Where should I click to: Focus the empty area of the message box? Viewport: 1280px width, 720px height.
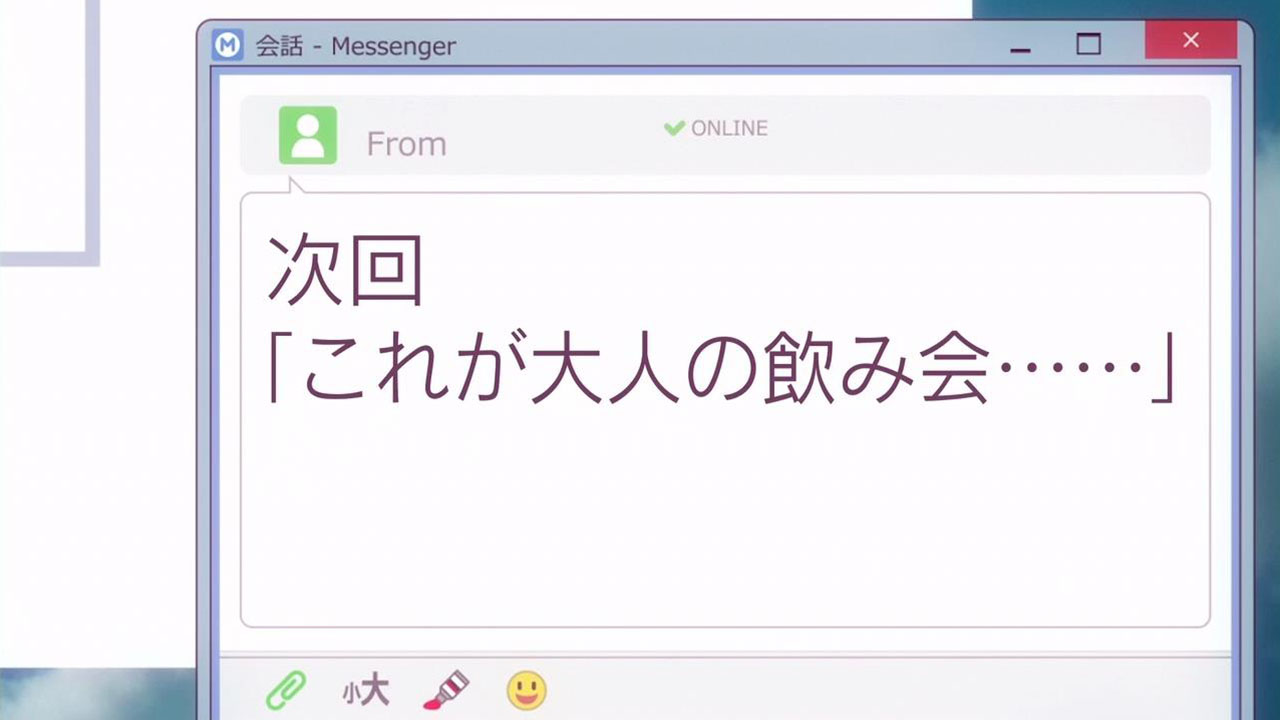[725, 520]
